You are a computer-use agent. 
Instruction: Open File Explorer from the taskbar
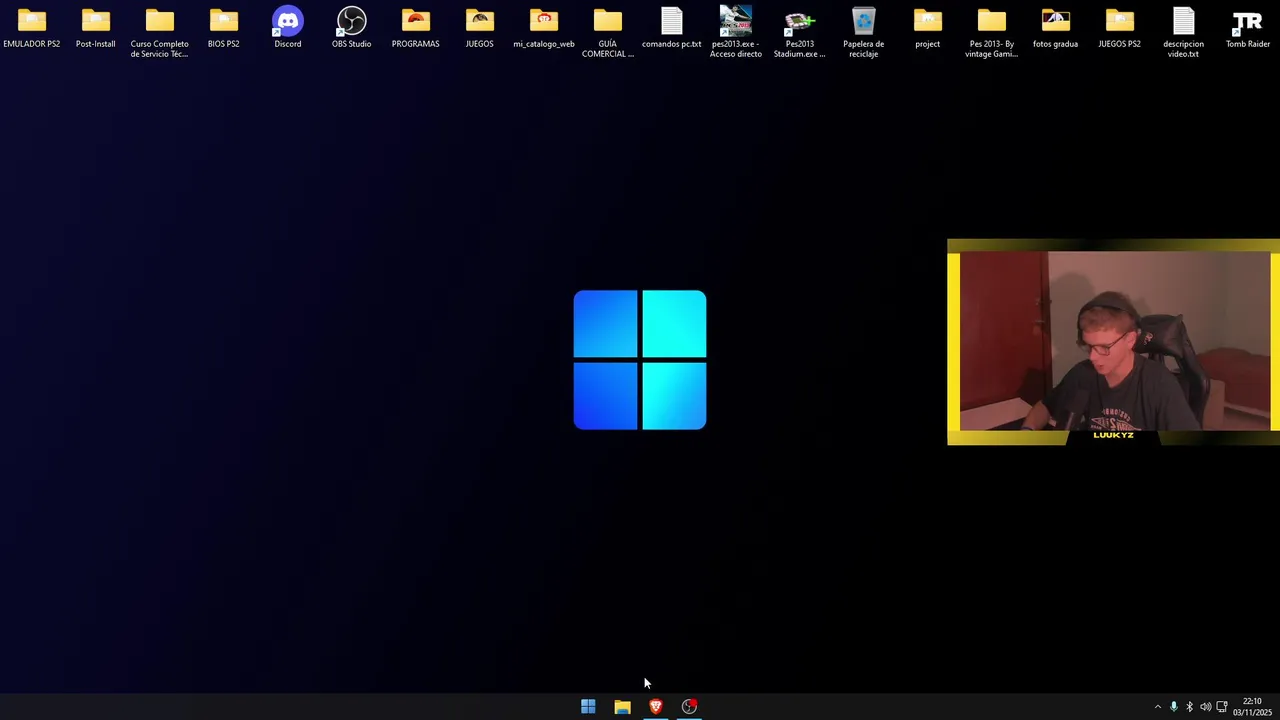click(622, 707)
